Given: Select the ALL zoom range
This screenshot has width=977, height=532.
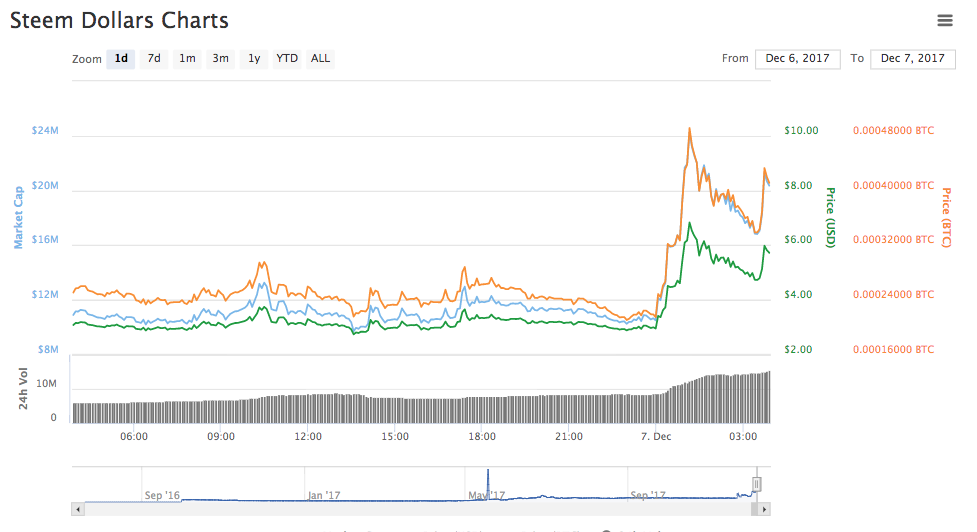Looking at the screenshot, I should [320, 59].
